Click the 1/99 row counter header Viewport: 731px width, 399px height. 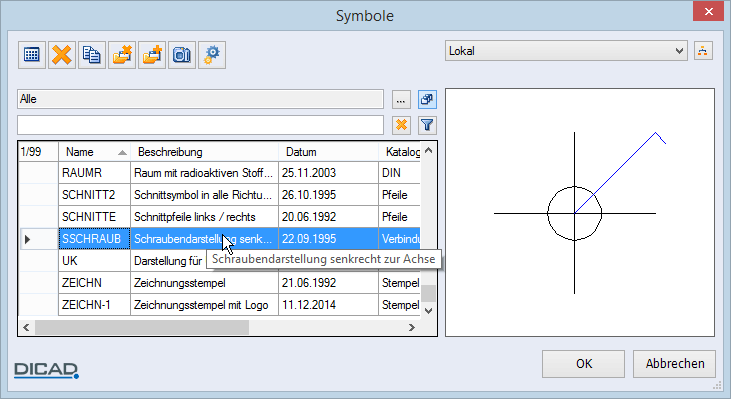click(38, 152)
